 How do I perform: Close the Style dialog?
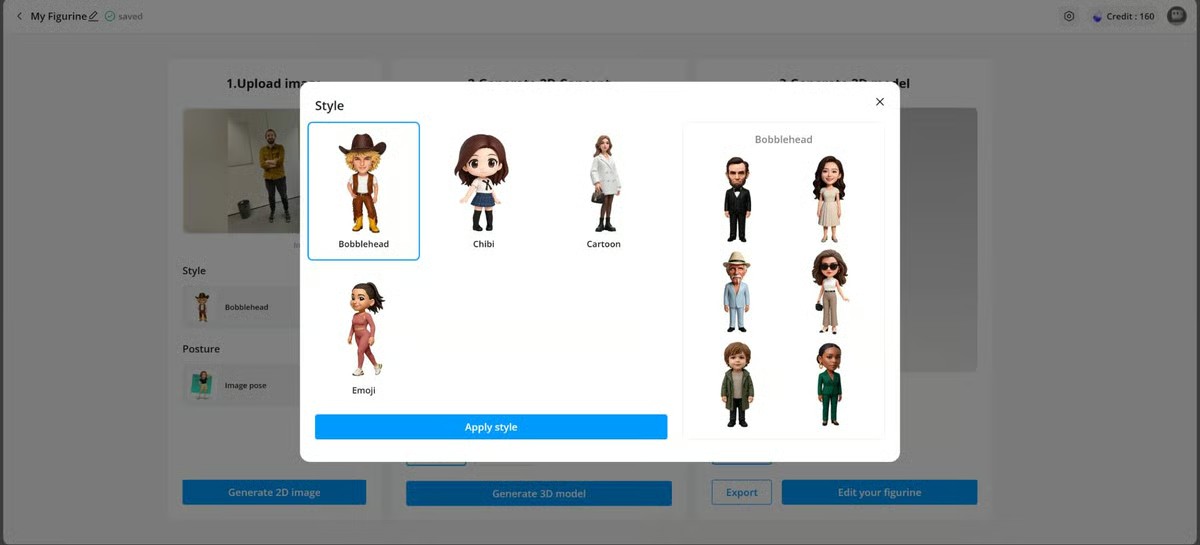point(880,102)
